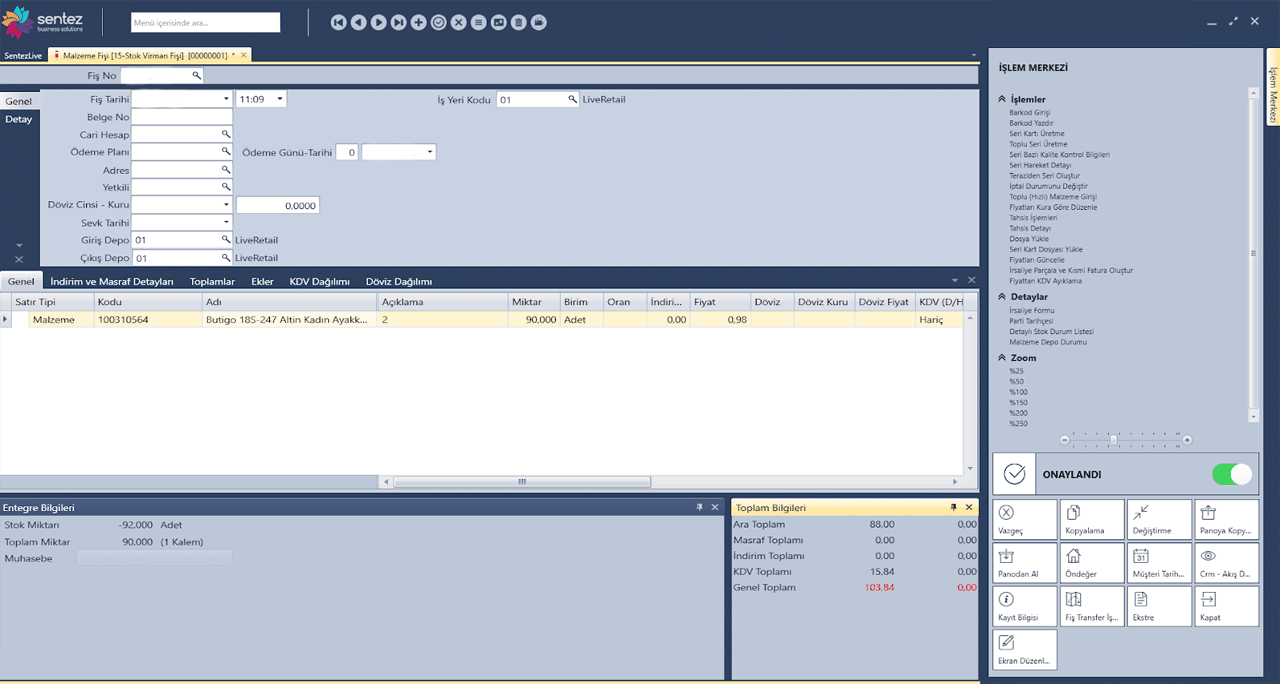Image resolution: width=1280 pixels, height=684 pixels.
Task: Click Barkod Girişi link
Action: click(x=1029, y=113)
